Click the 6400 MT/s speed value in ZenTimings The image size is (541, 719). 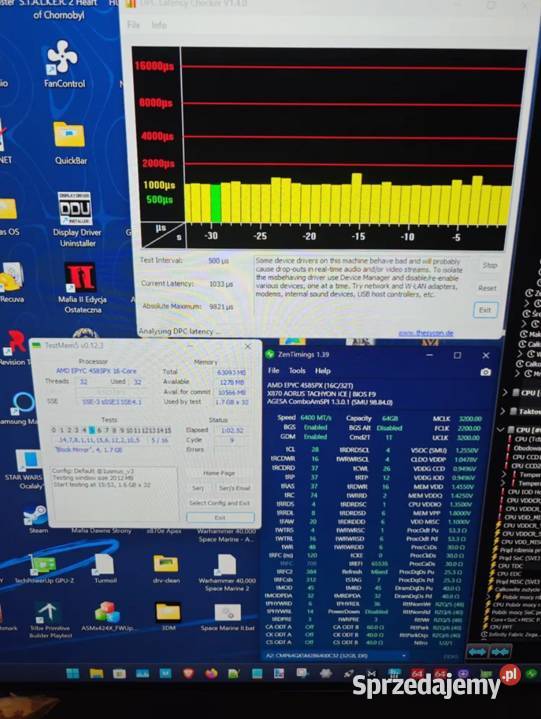(315, 418)
